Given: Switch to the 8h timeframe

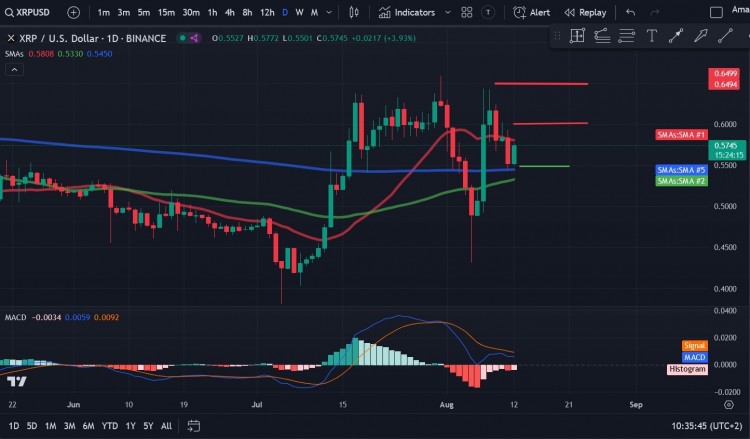Looking at the screenshot, I should tap(247, 12).
